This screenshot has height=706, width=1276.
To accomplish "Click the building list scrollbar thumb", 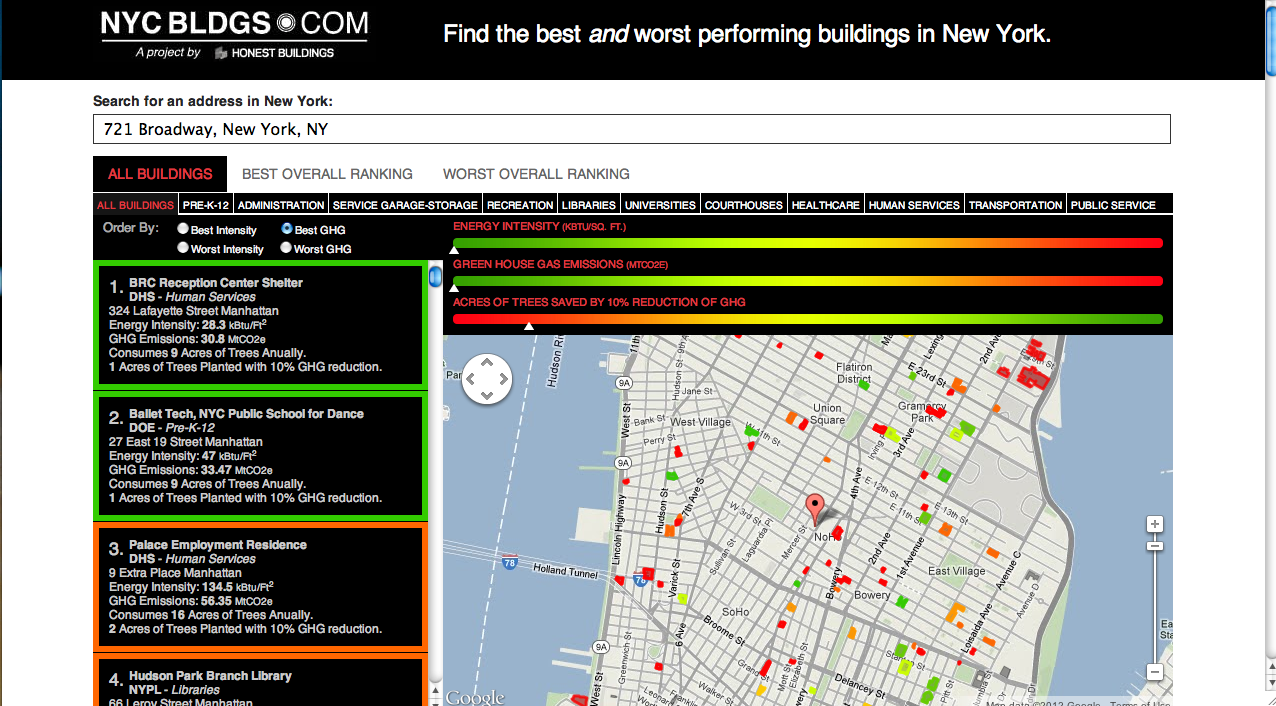I will click(x=435, y=276).
